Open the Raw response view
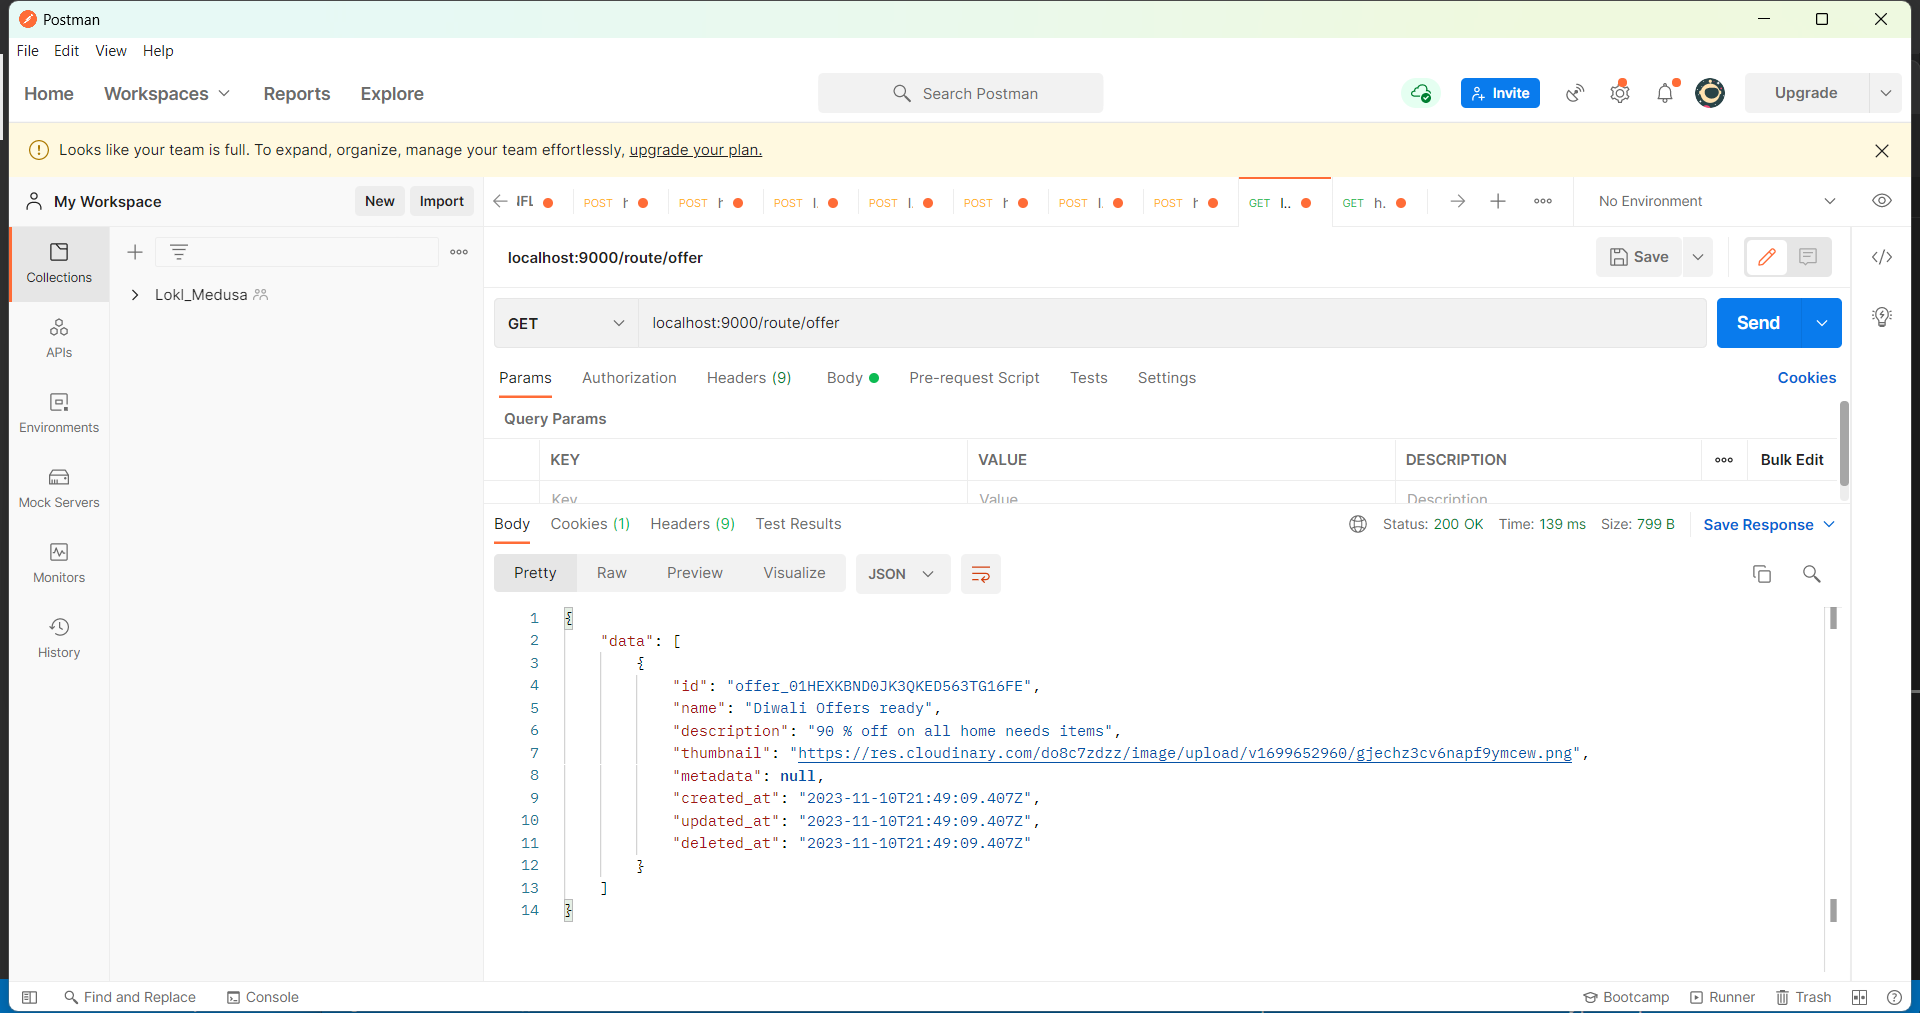 tap(611, 572)
